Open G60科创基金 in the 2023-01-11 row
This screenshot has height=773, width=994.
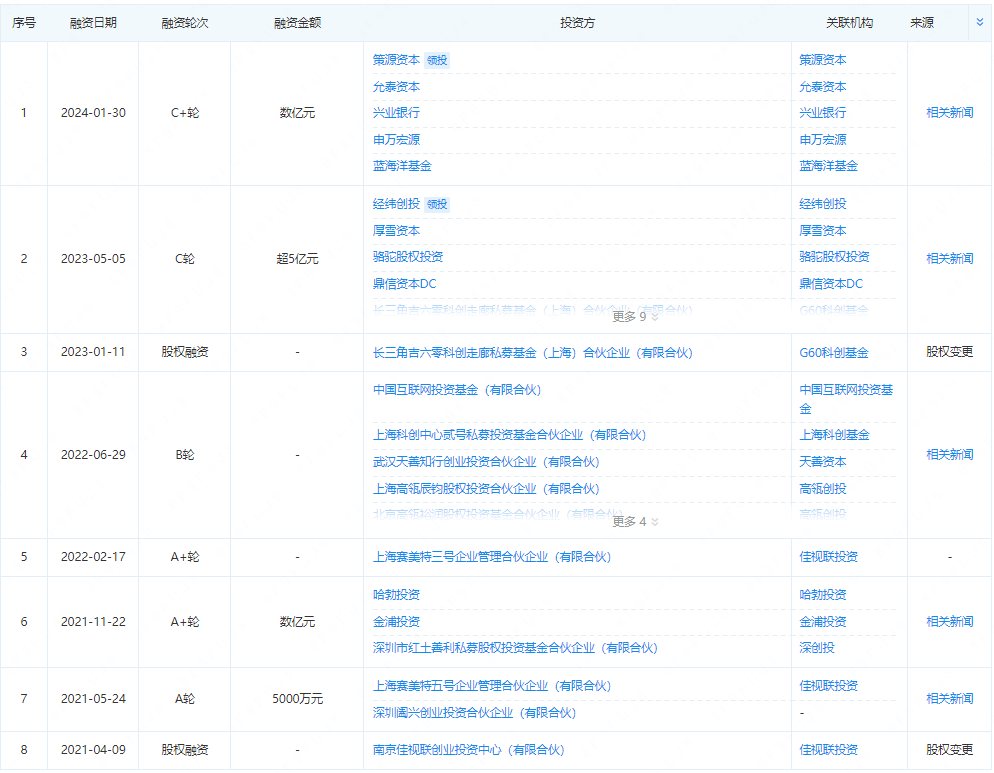(834, 353)
